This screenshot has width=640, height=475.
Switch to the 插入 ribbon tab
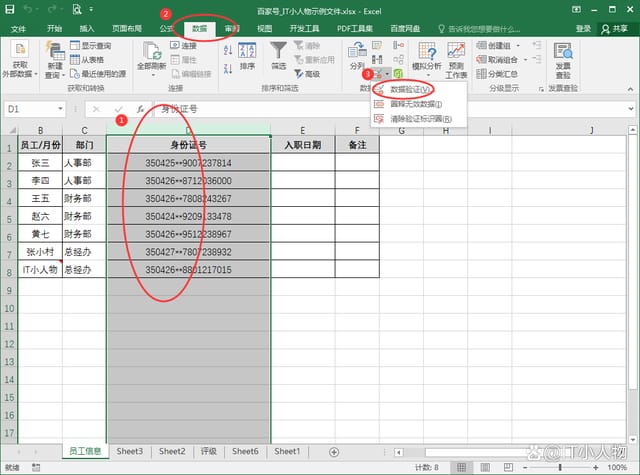(87, 29)
